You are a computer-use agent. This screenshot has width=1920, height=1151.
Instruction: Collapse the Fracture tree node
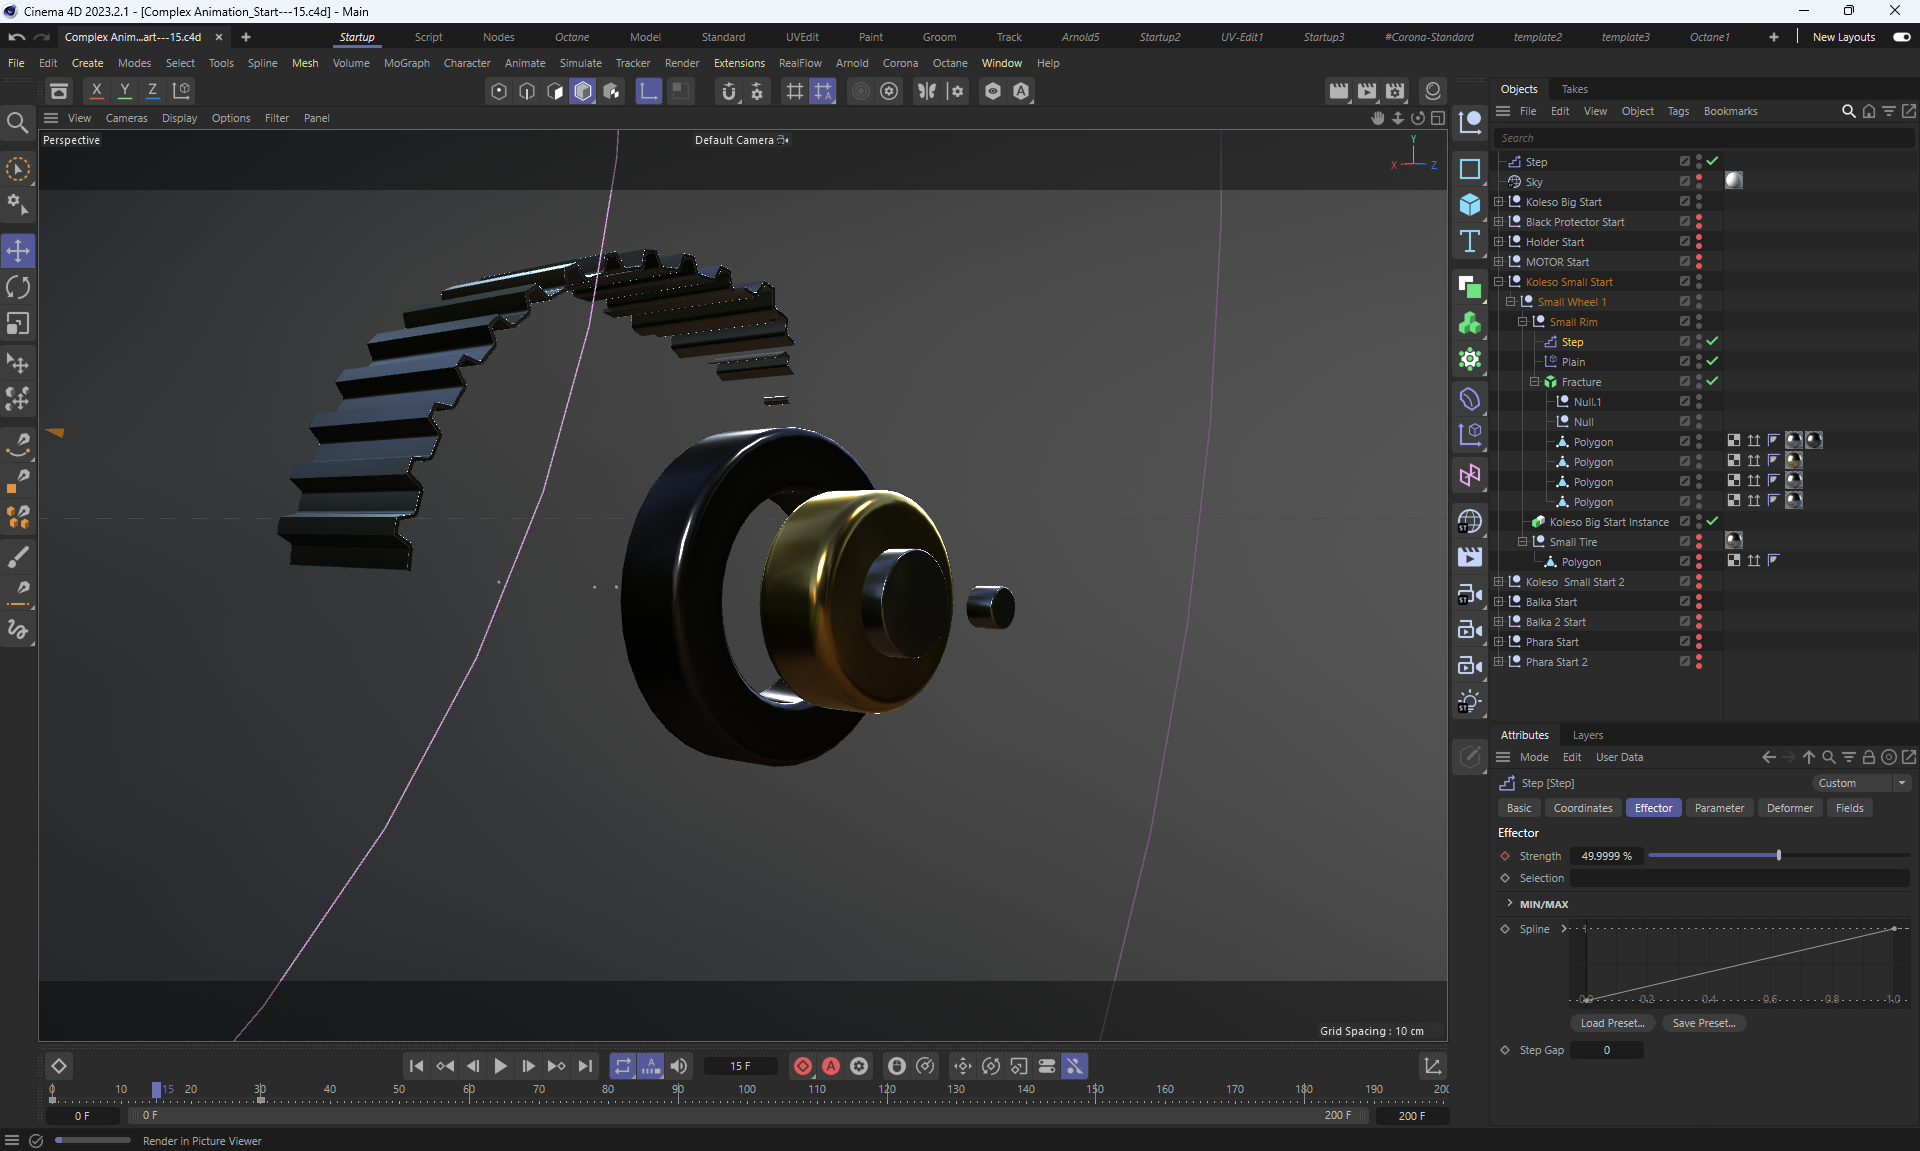[x=1534, y=382]
